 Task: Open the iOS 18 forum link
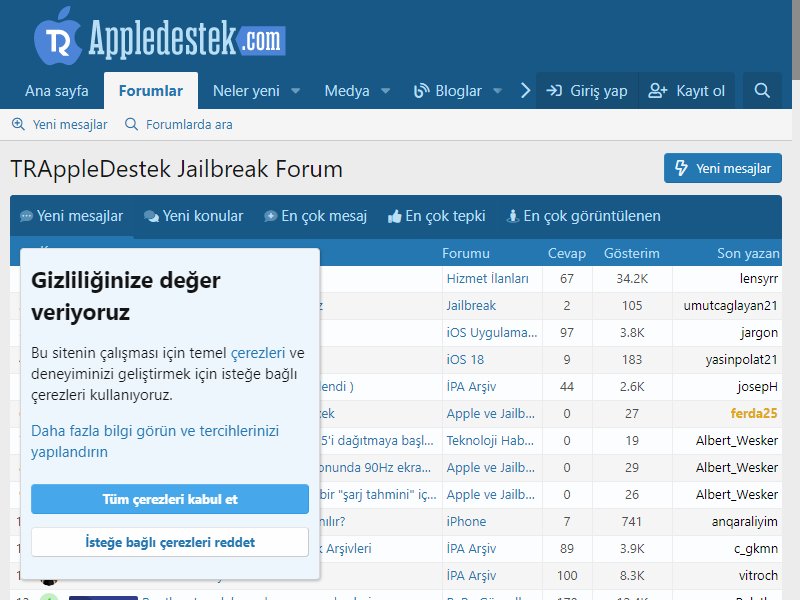(x=465, y=360)
